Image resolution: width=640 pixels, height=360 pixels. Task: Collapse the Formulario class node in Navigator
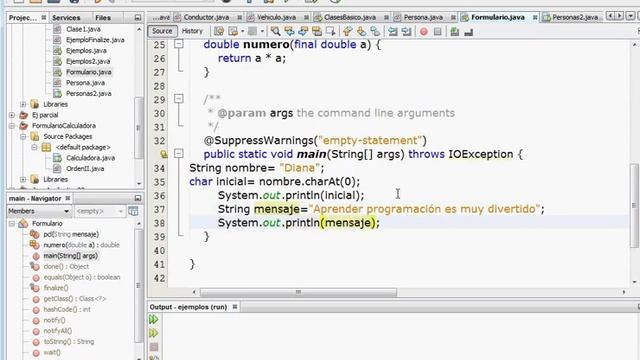click(x=12, y=224)
